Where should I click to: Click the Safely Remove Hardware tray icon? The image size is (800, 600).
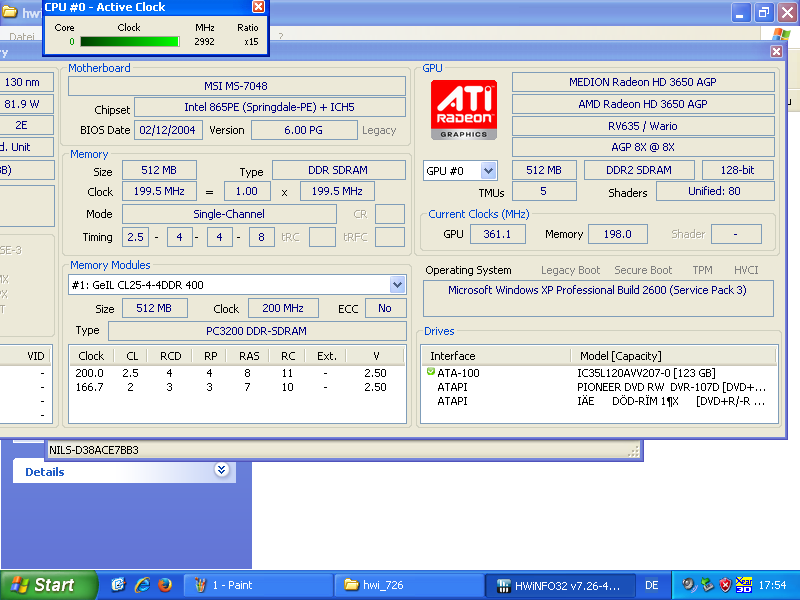point(707,585)
